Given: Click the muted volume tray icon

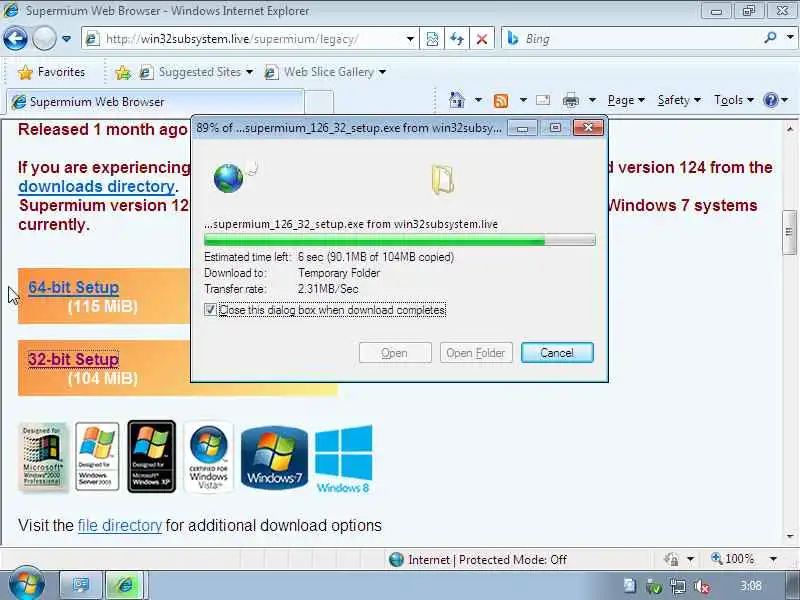Looking at the screenshot, I should 702,586.
